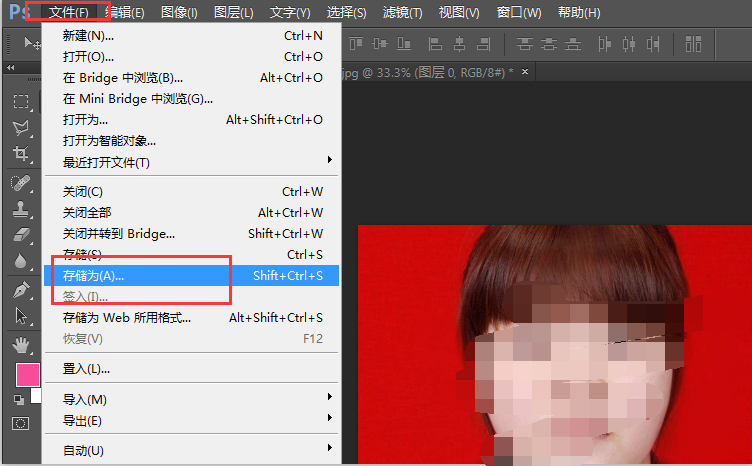Image resolution: width=752 pixels, height=466 pixels.
Task: Select the Path Selection arrow tool
Action: click(21, 316)
